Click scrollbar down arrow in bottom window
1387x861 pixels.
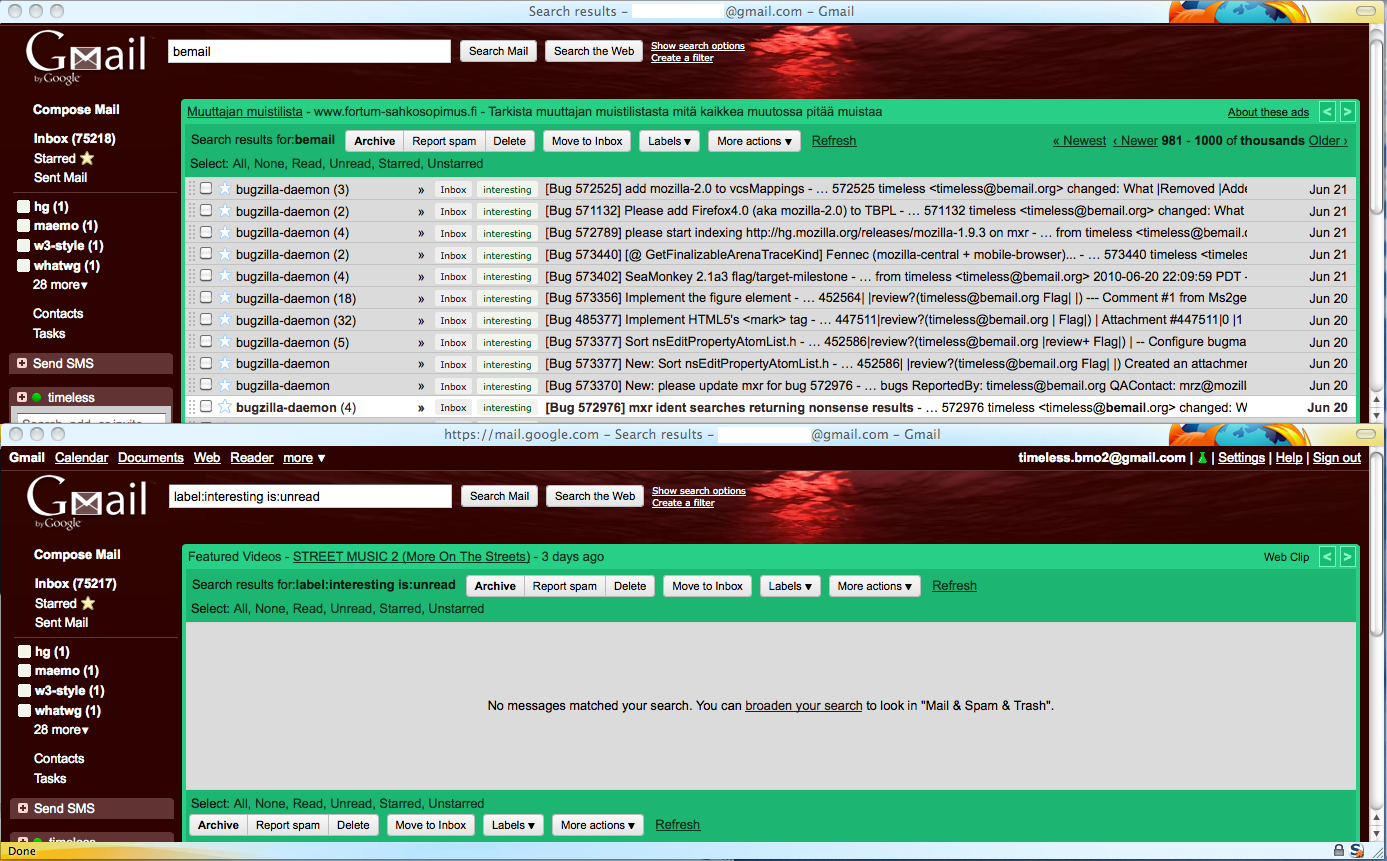click(1378, 834)
